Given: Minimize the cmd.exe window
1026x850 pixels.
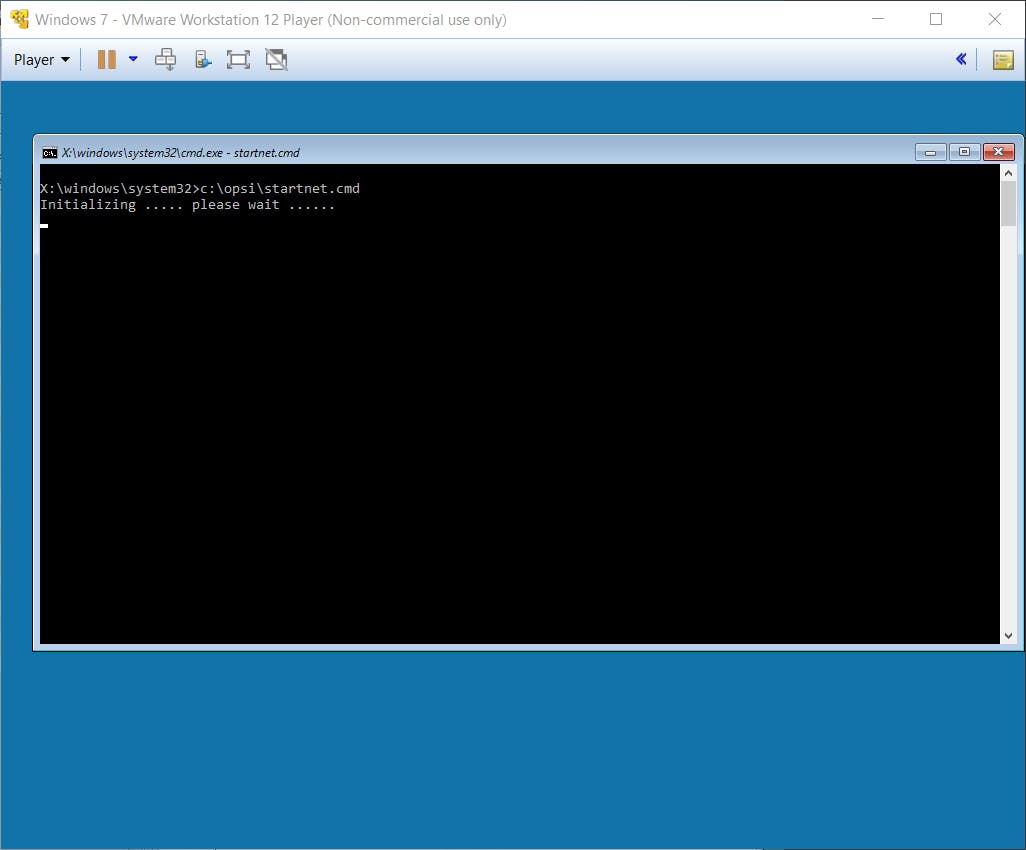Looking at the screenshot, I should (930, 152).
